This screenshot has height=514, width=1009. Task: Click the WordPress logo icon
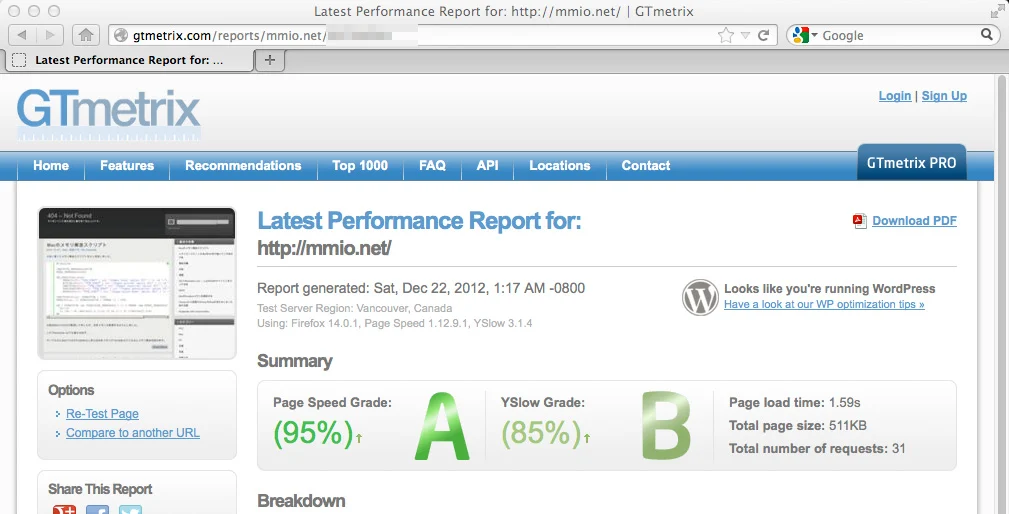[700, 297]
